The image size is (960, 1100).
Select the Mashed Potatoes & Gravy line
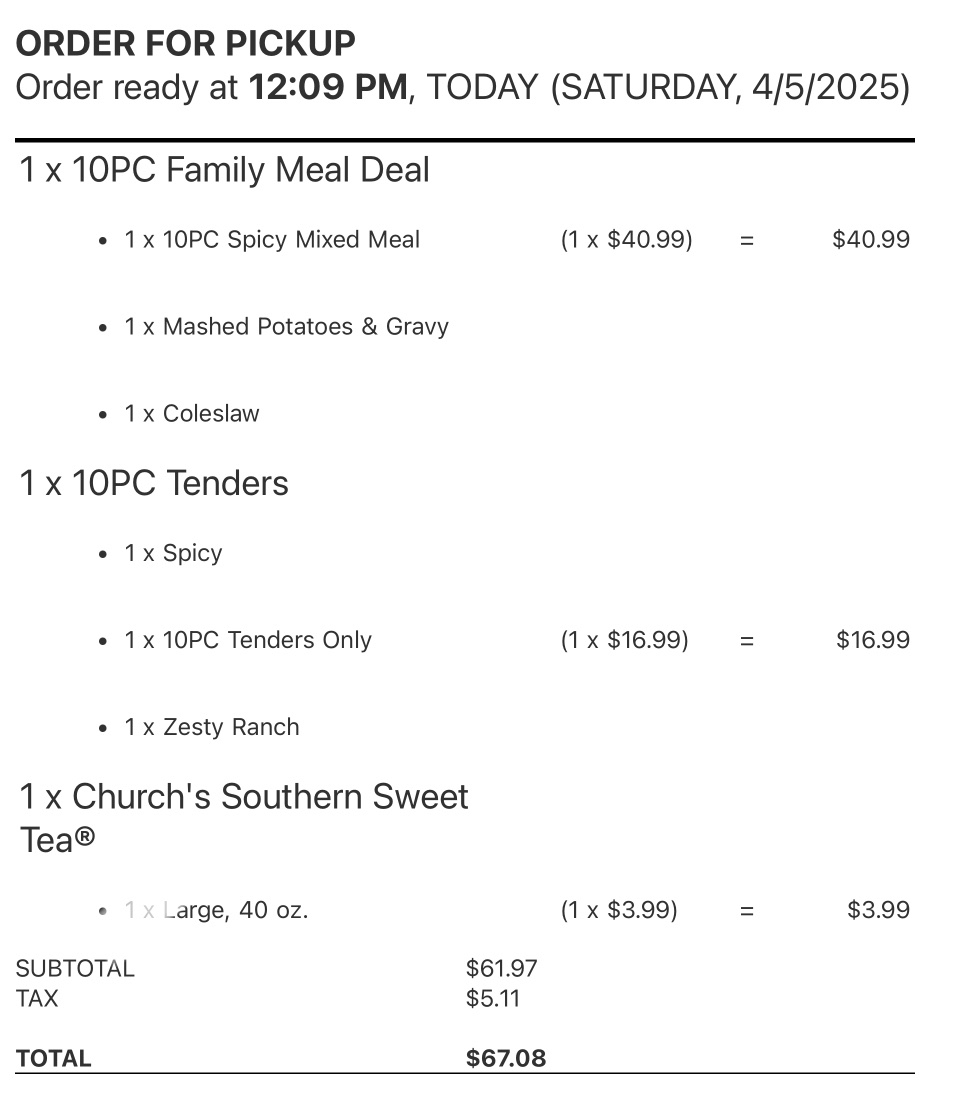(286, 327)
